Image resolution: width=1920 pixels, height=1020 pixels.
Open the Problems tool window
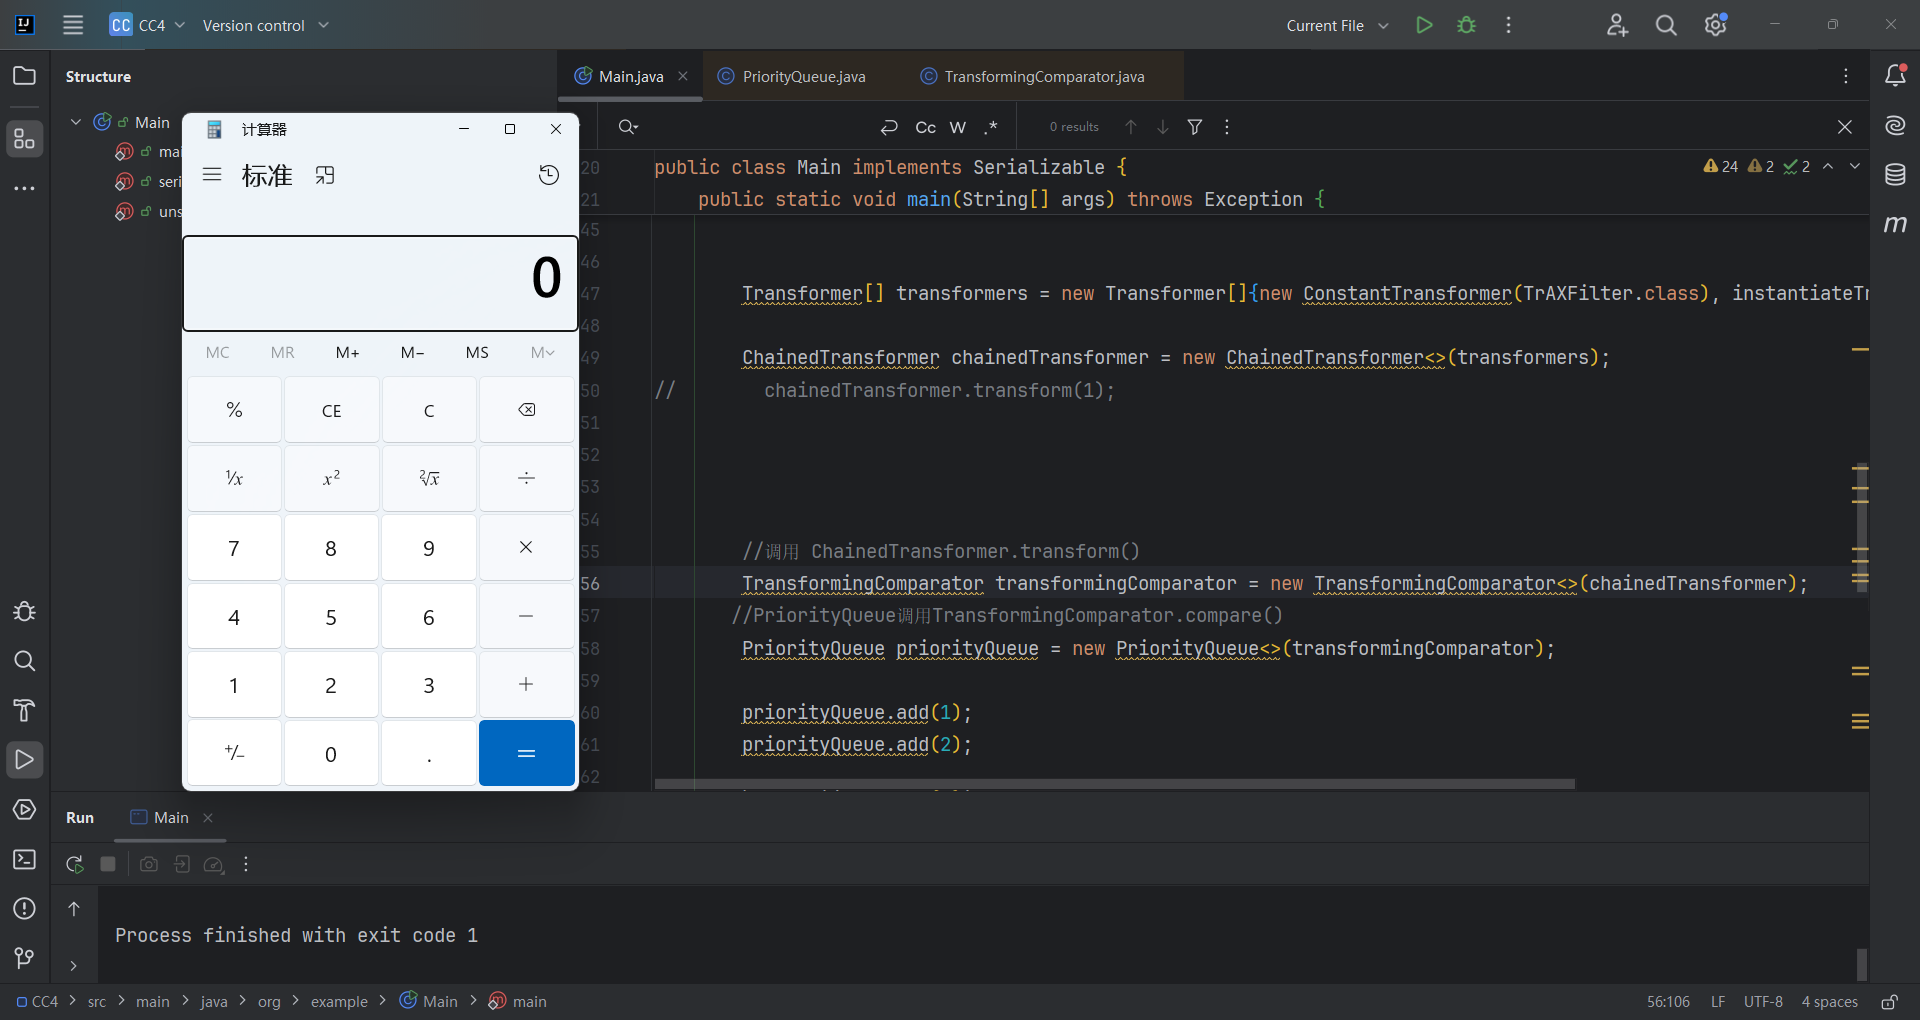(x=25, y=909)
